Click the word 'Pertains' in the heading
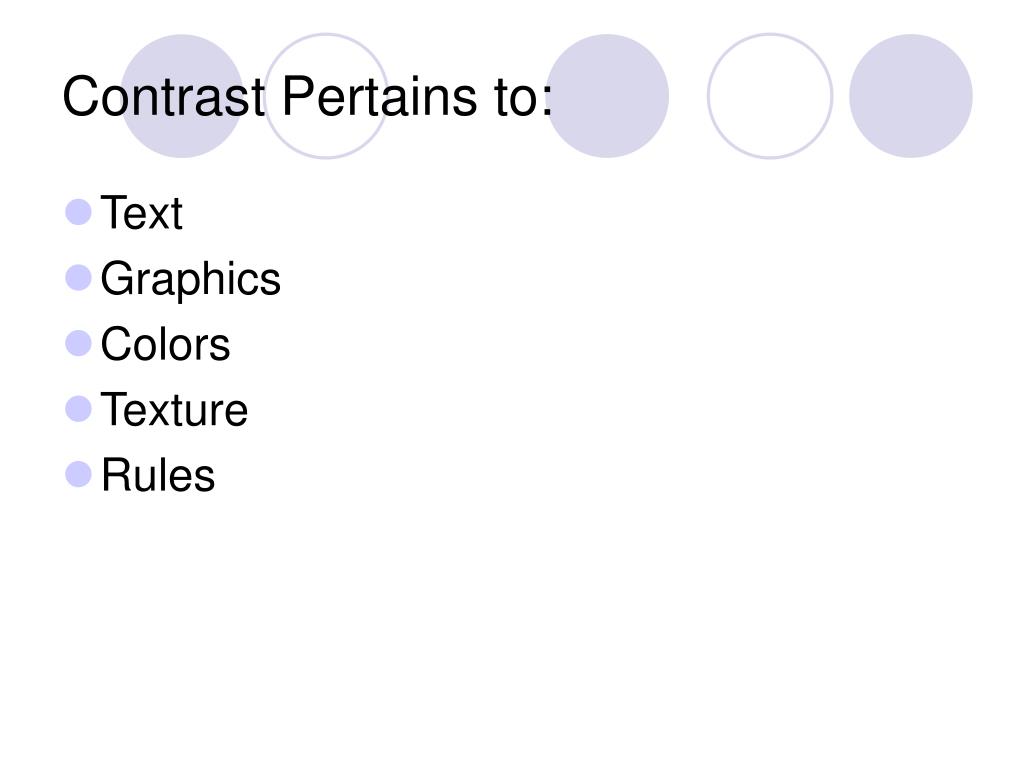This screenshot has height=768, width=1024. (x=379, y=97)
